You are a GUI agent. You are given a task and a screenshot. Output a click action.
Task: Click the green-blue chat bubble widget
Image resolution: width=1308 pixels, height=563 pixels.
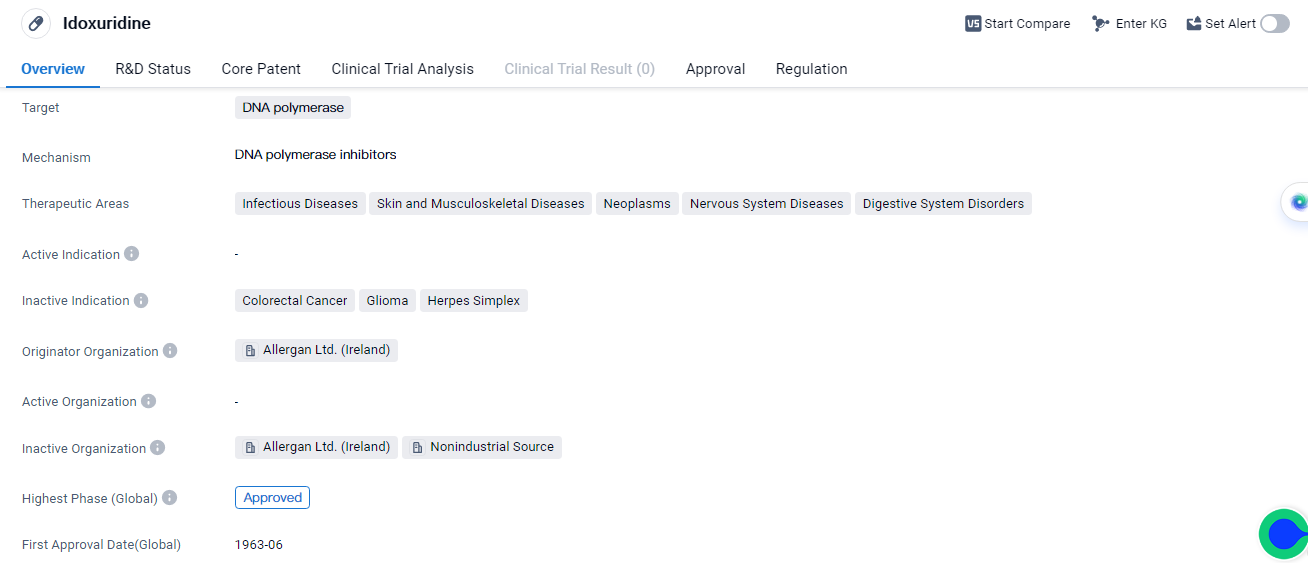click(x=1283, y=534)
